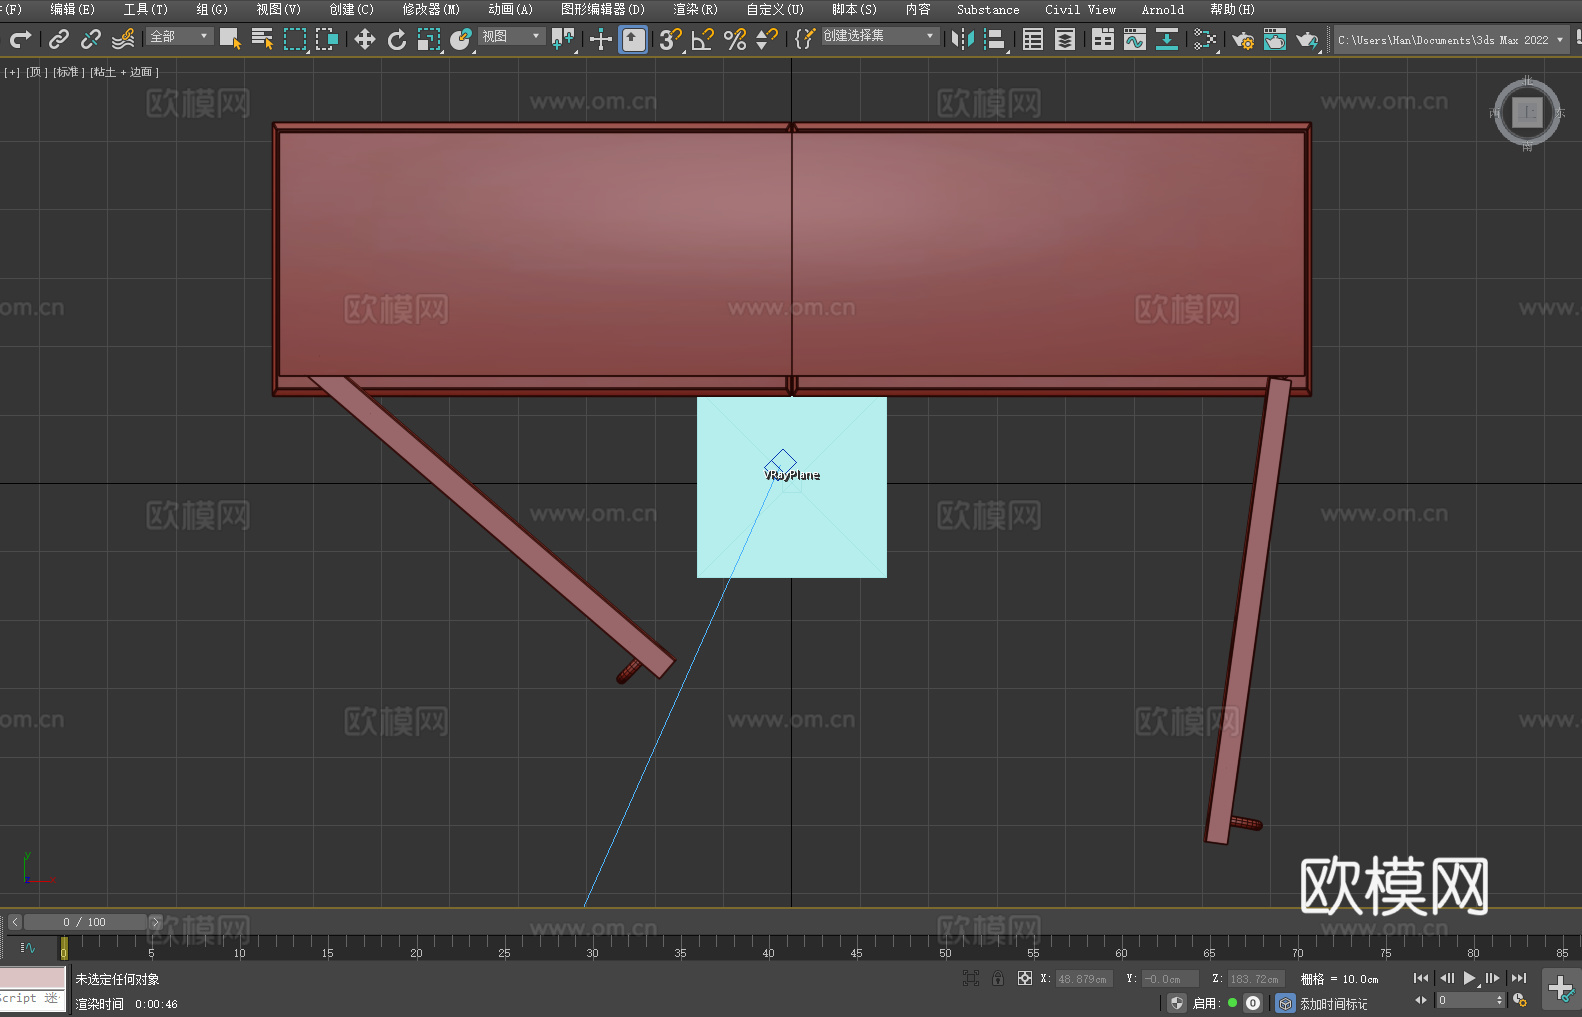Toggle Percent Snap
Screen dimensions: 1582x1017
point(735,39)
